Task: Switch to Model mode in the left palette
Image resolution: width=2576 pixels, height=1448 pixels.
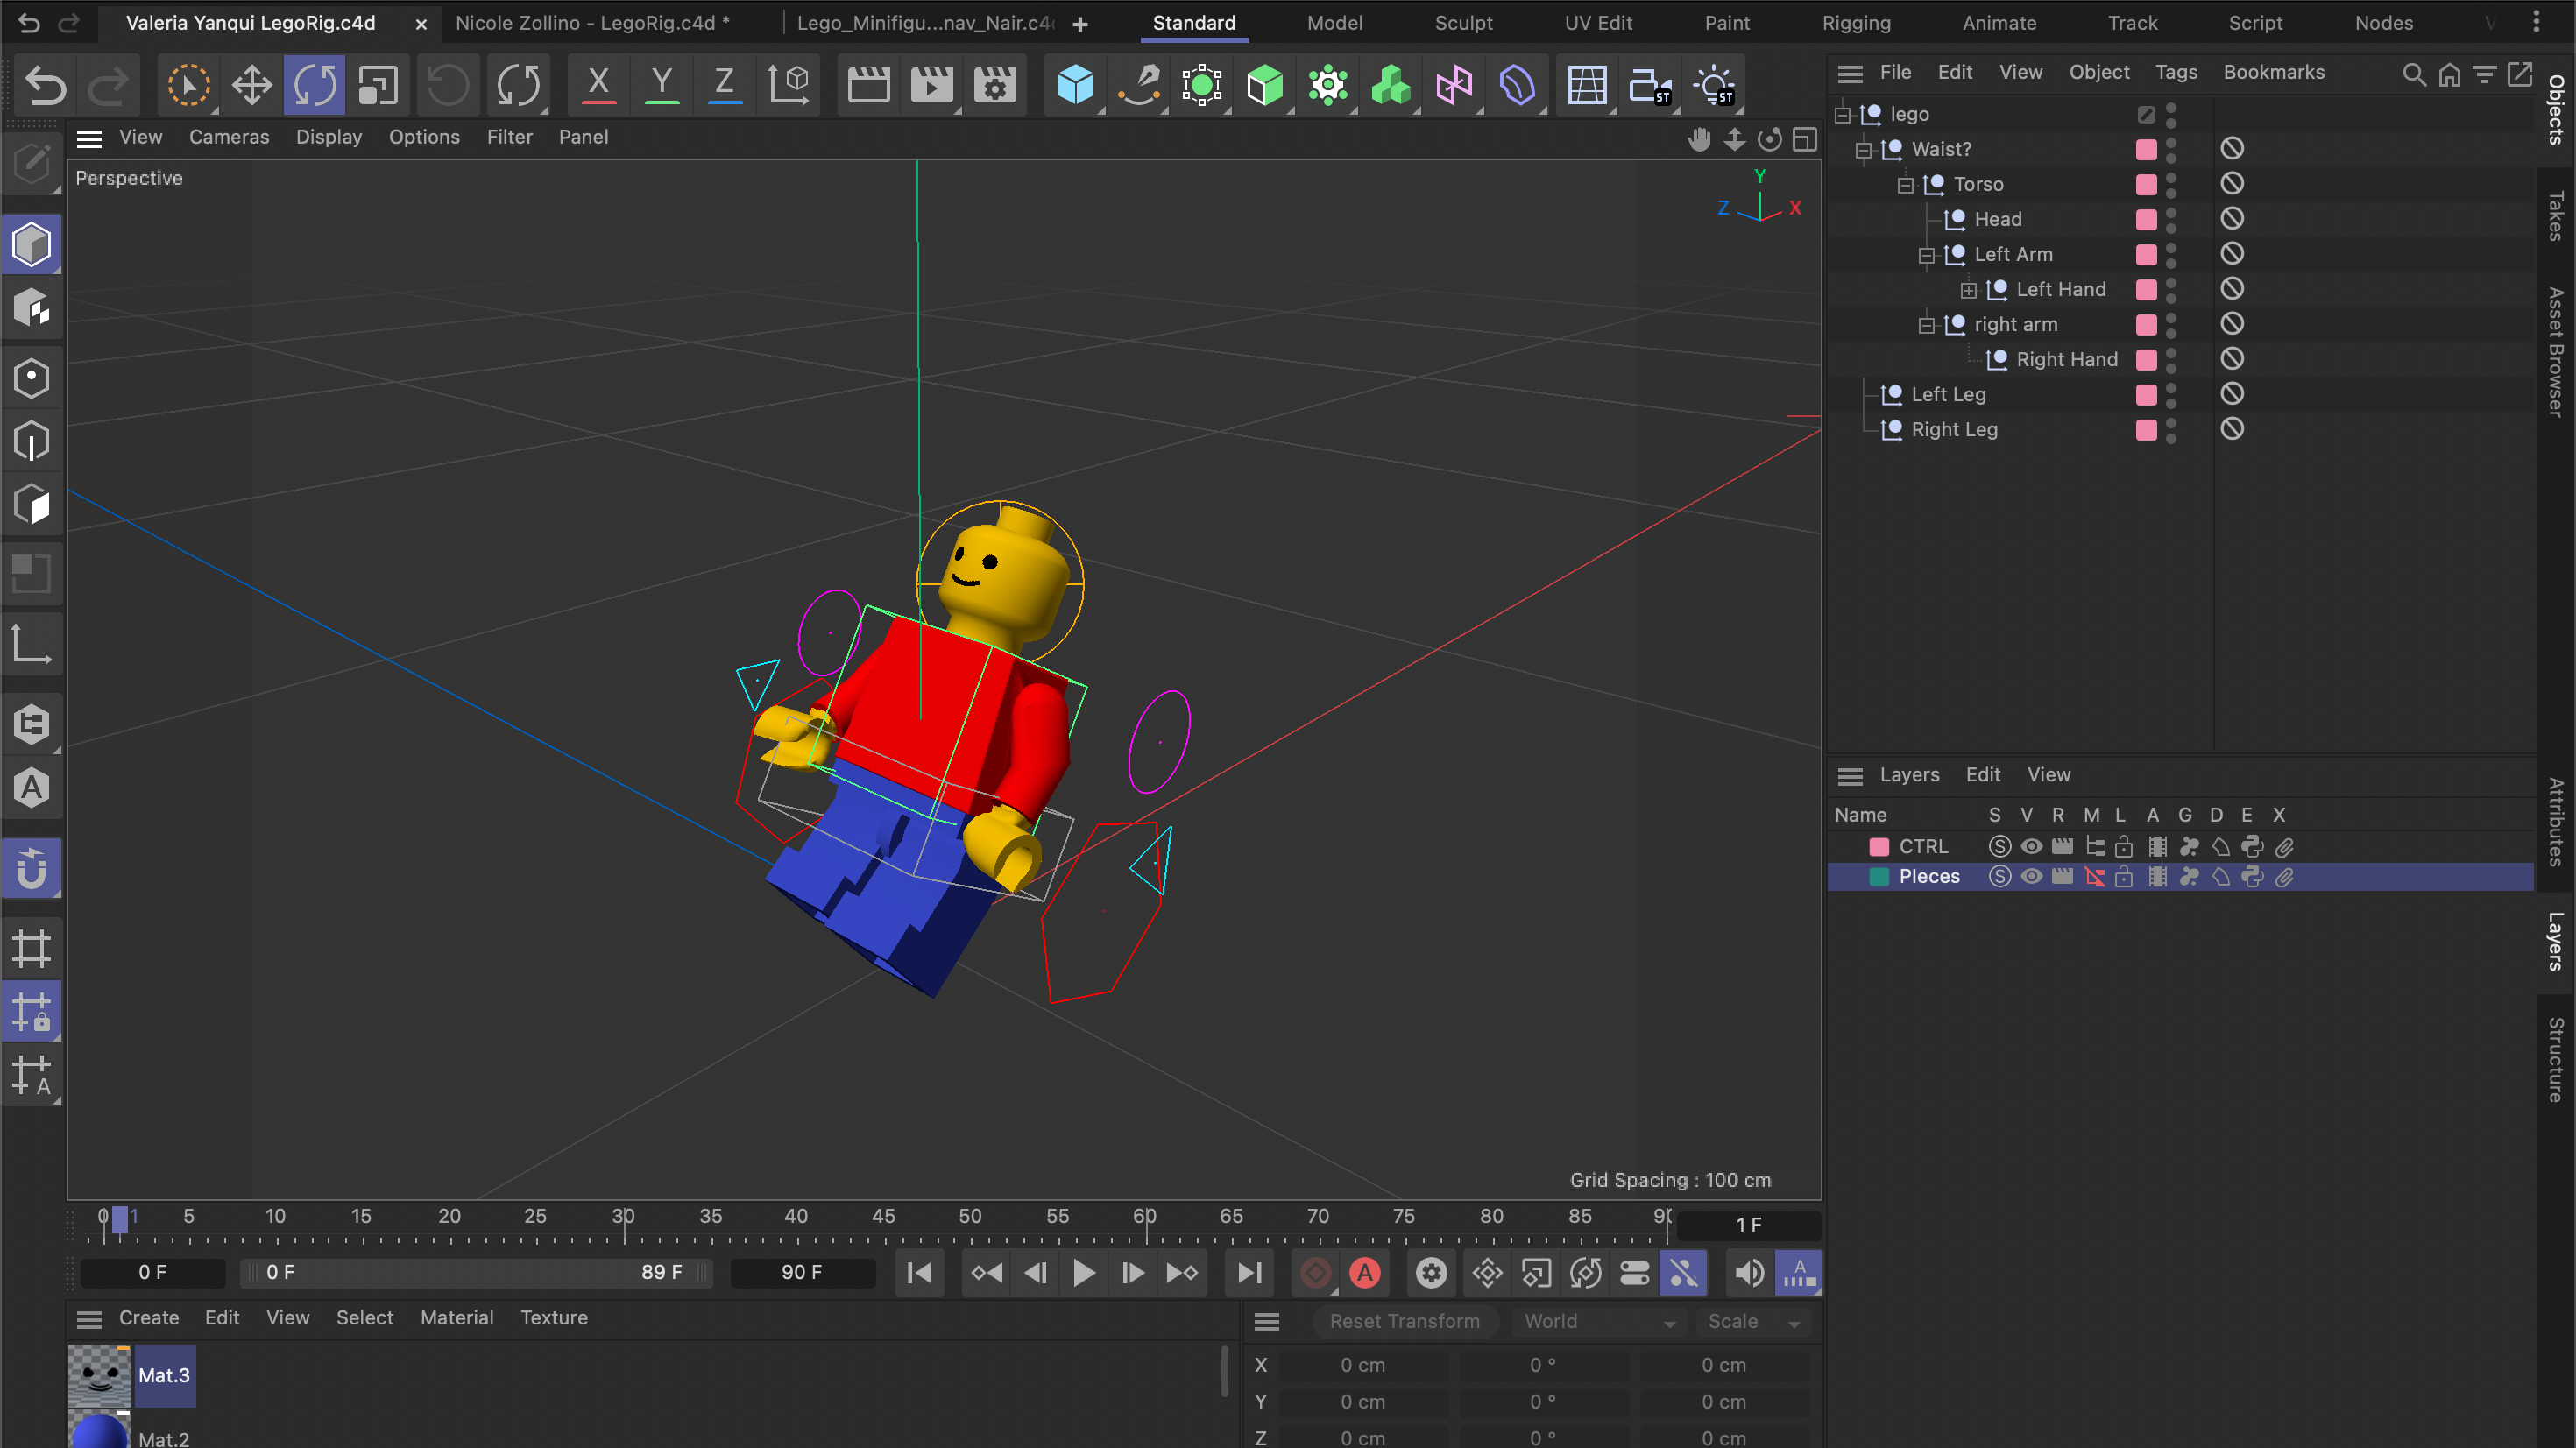Action: pos(32,244)
